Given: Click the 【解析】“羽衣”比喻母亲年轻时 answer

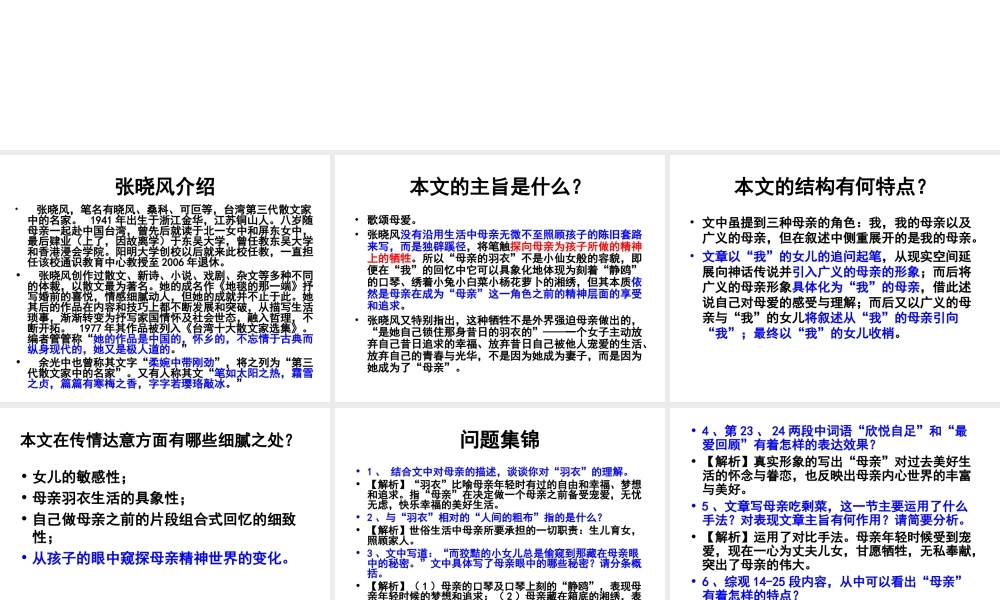Looking at the screenshot, I should click(x=504, y=495).
